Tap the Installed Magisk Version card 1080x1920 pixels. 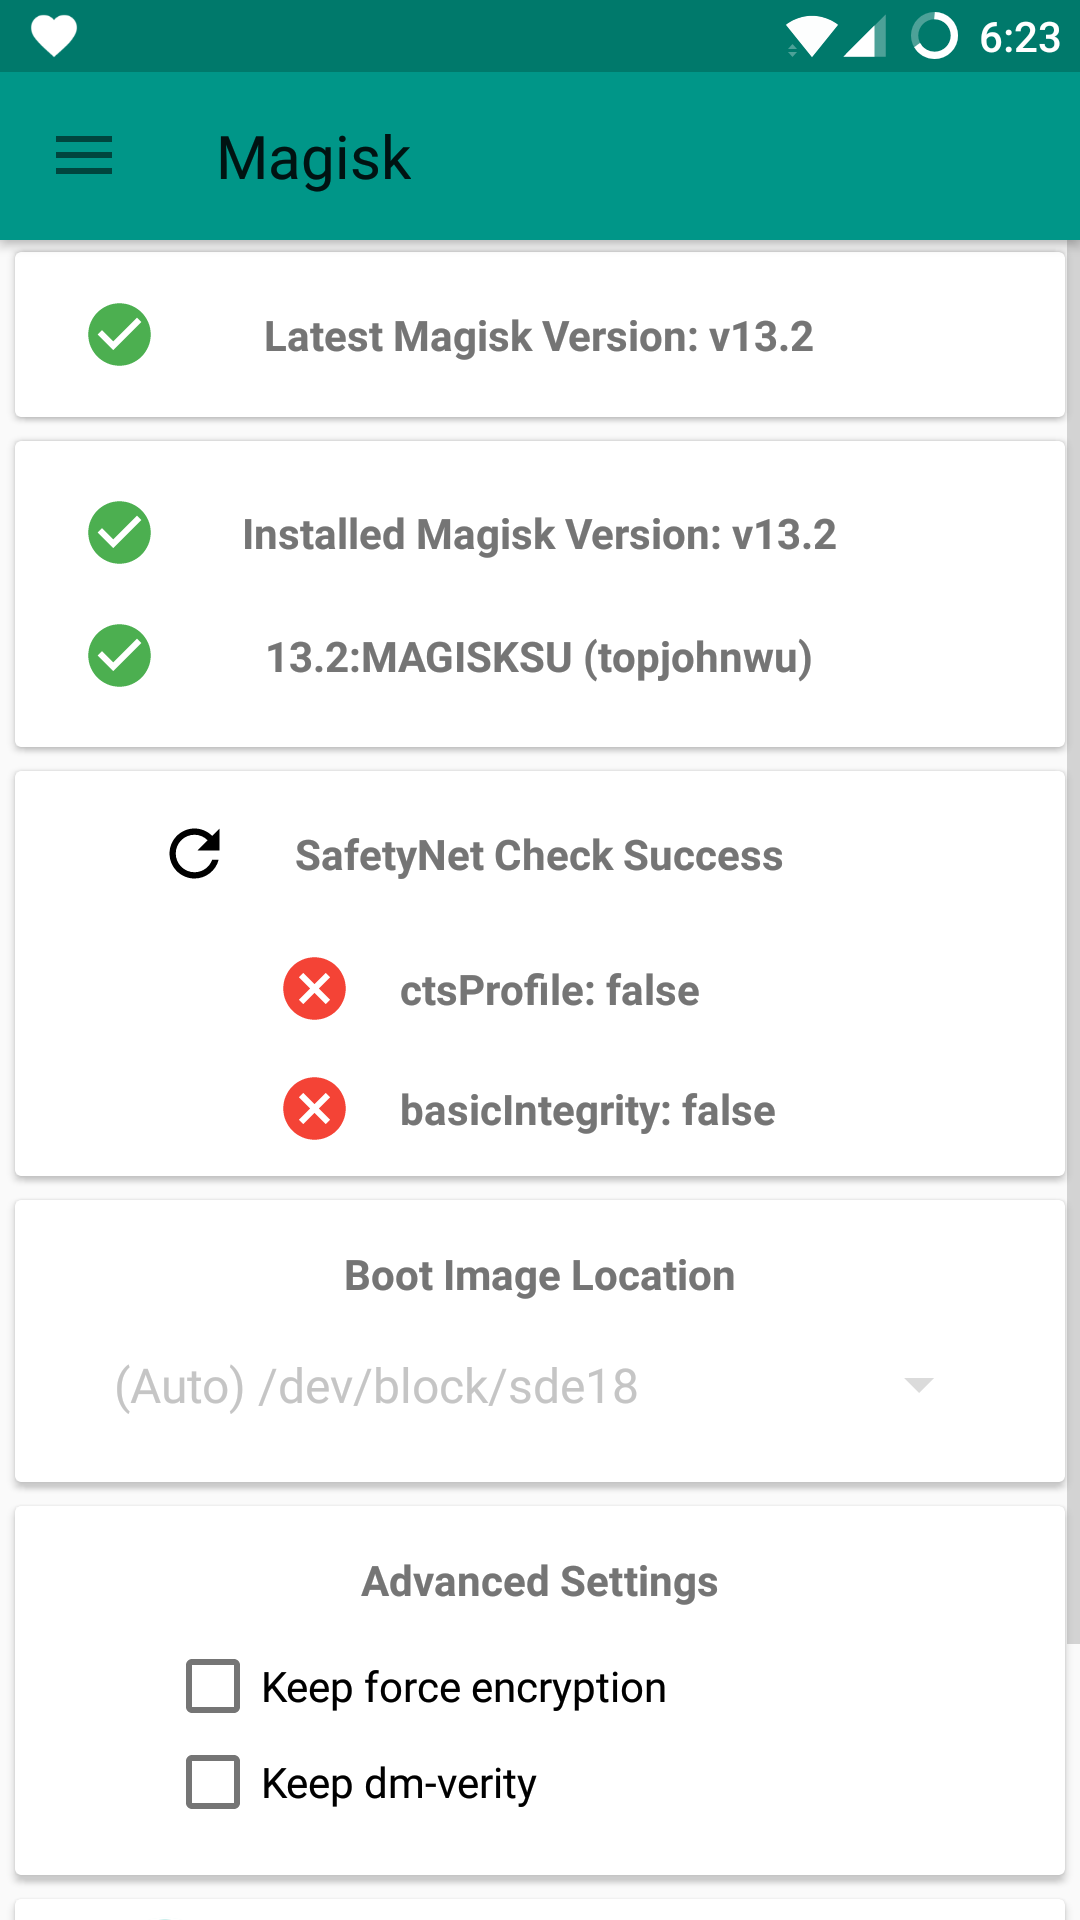(540, 592)
